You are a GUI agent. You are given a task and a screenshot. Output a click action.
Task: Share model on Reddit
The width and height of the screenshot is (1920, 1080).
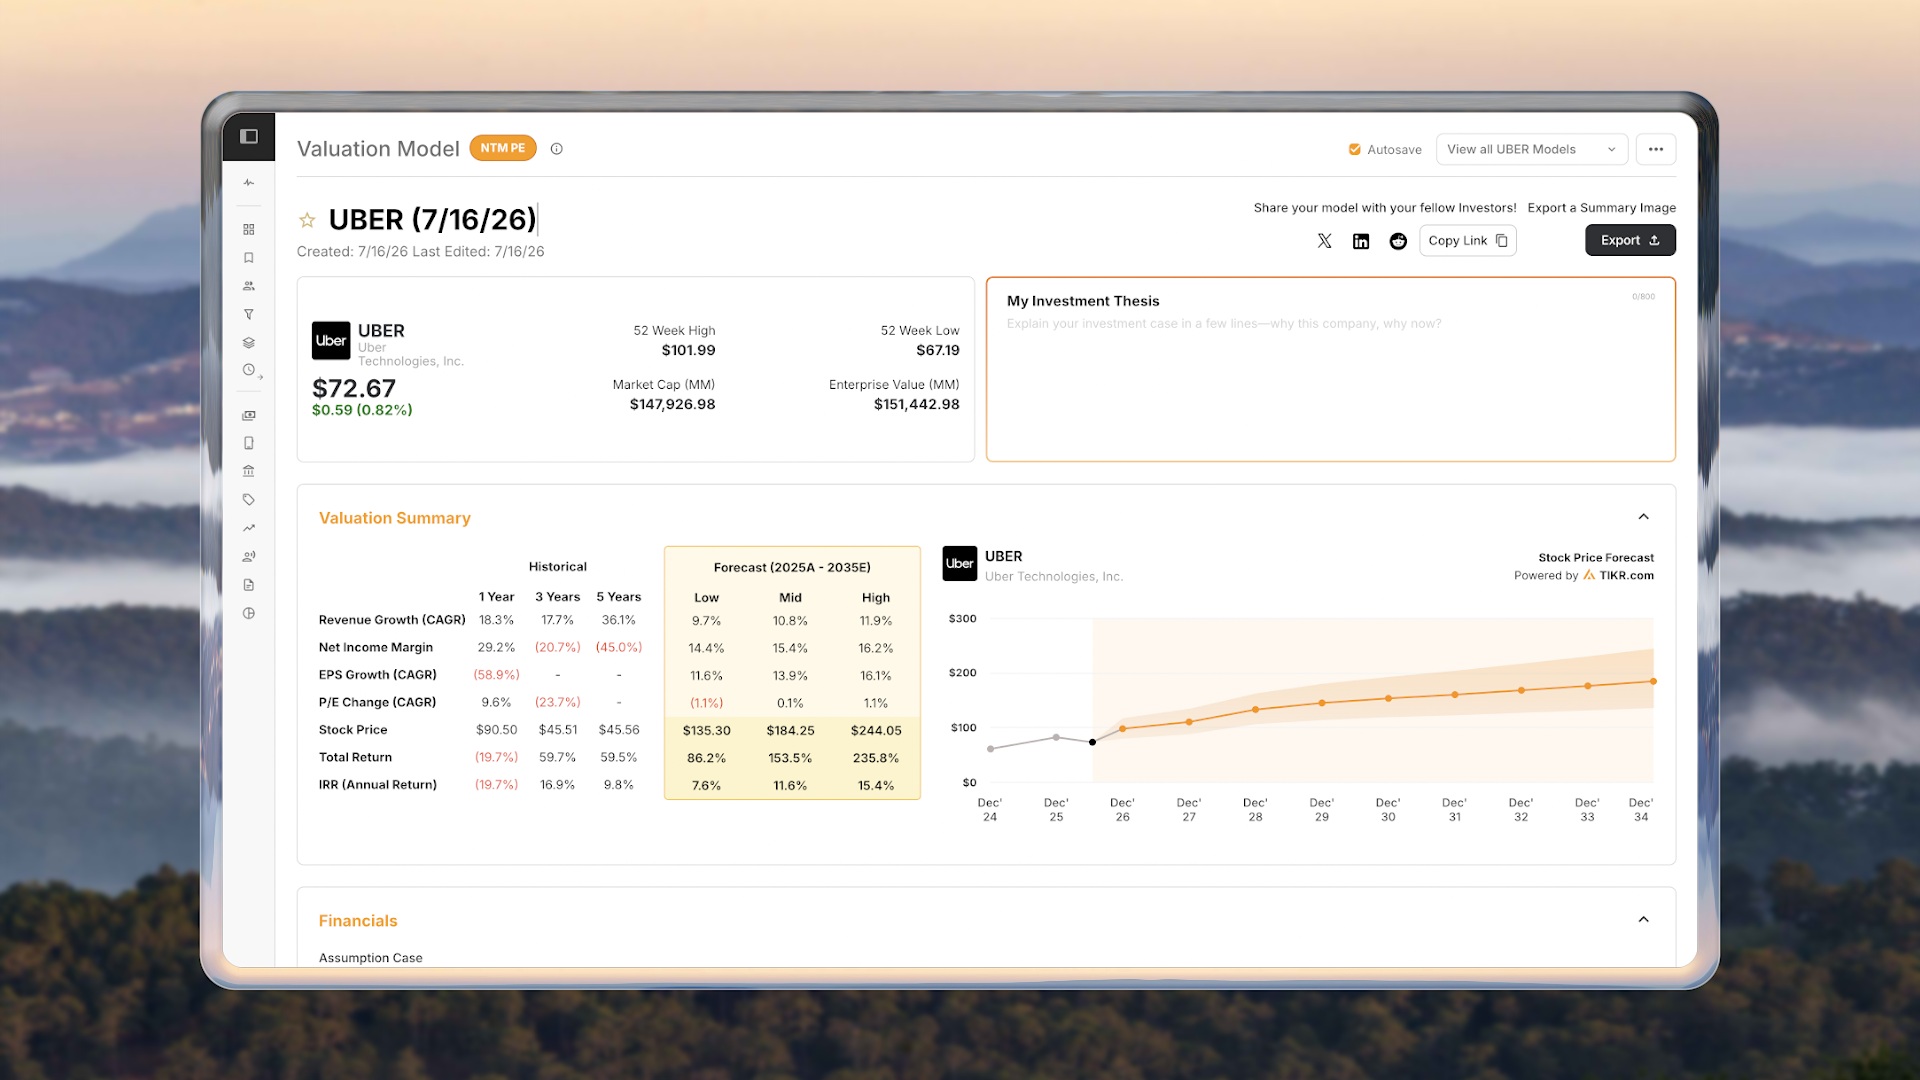coord(1398,241)
